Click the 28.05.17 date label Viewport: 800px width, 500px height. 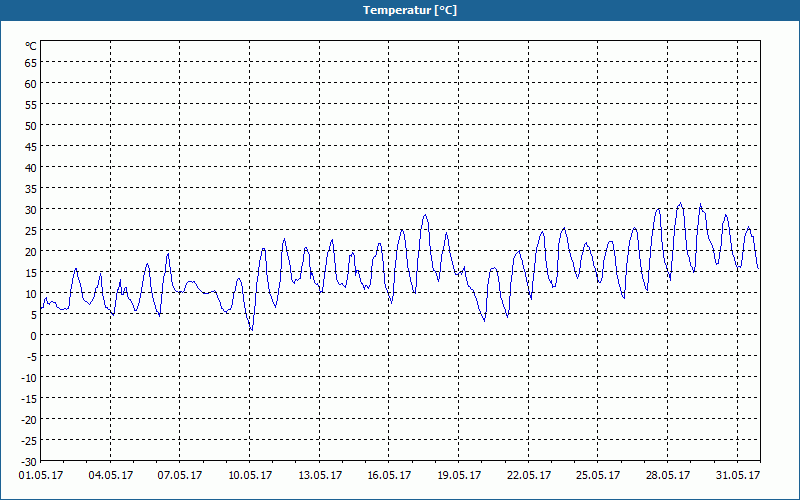tap(668, 476)
